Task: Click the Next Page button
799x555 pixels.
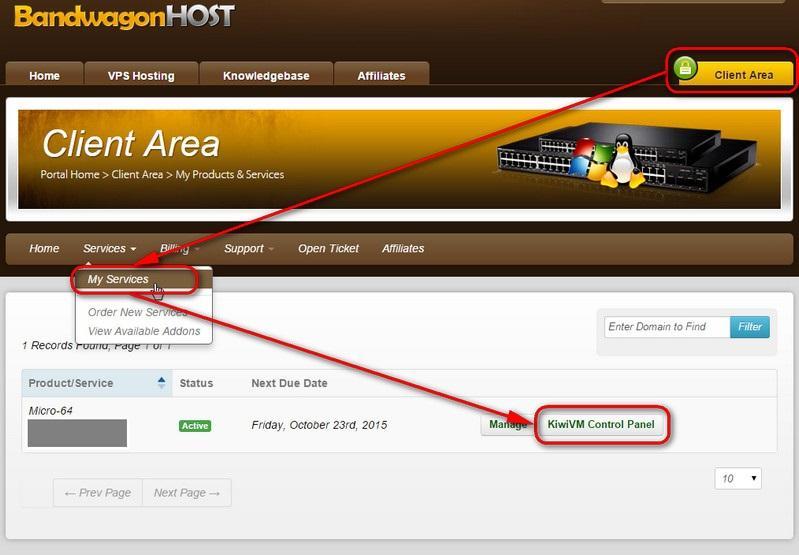Action: pyautogui.click(x=187, y=493)
